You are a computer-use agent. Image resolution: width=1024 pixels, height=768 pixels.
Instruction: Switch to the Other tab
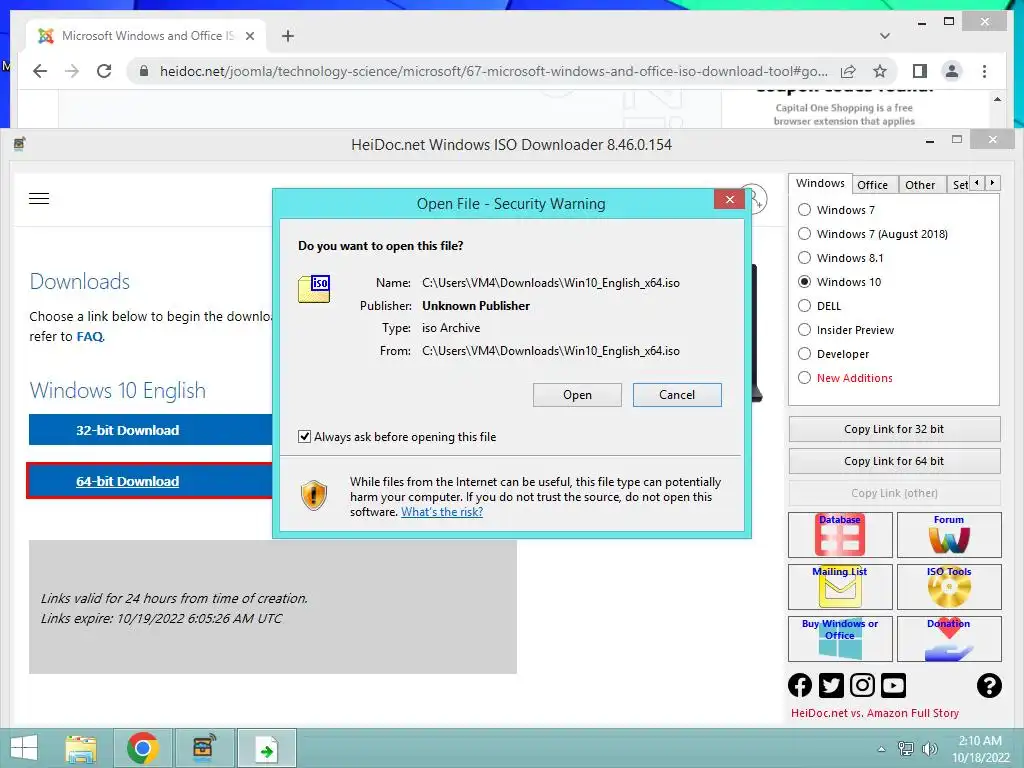920,185
